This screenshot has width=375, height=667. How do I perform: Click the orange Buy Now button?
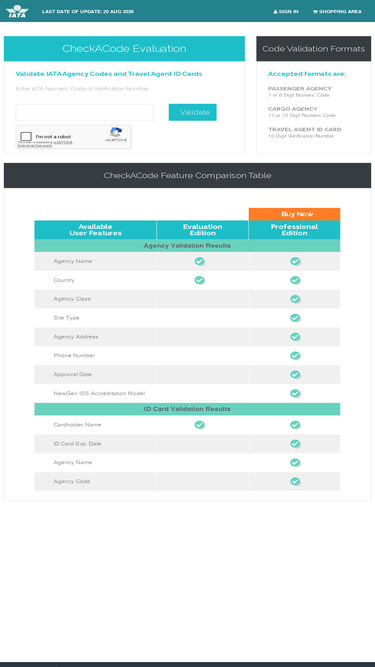point(294,214)
